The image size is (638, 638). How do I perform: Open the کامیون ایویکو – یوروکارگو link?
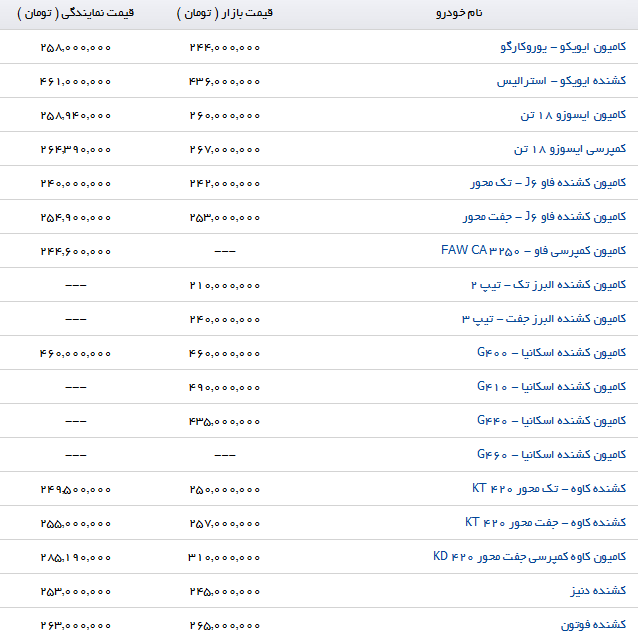tap(563, 47)
